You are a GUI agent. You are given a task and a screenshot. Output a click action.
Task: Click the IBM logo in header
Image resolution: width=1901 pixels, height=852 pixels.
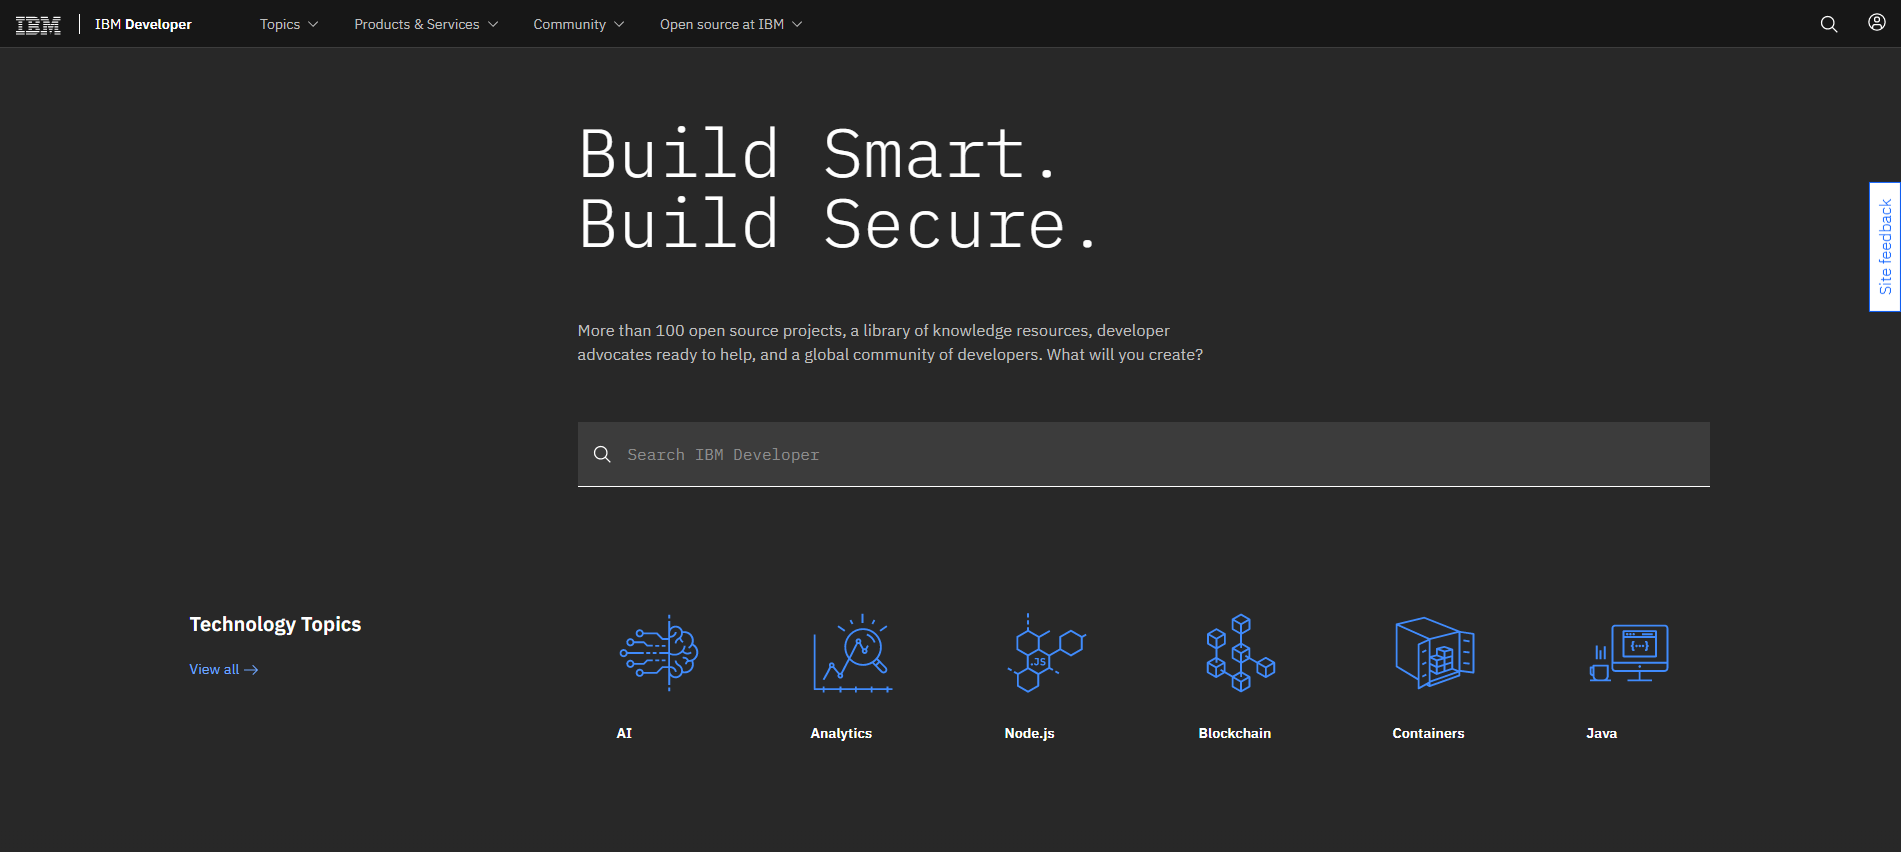tap(38, 25)
